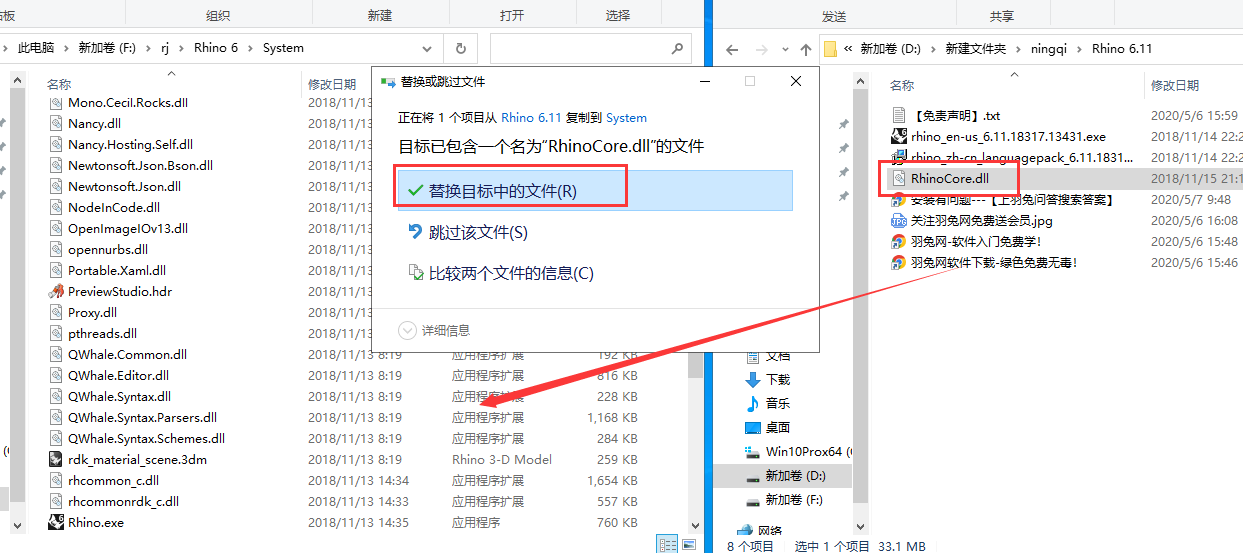Viewport: 1243px width, 553px height.
Task: Select the Win10Prox64 drive in the navigation pane
Action: pyautogui.click(x=802, y=451)
